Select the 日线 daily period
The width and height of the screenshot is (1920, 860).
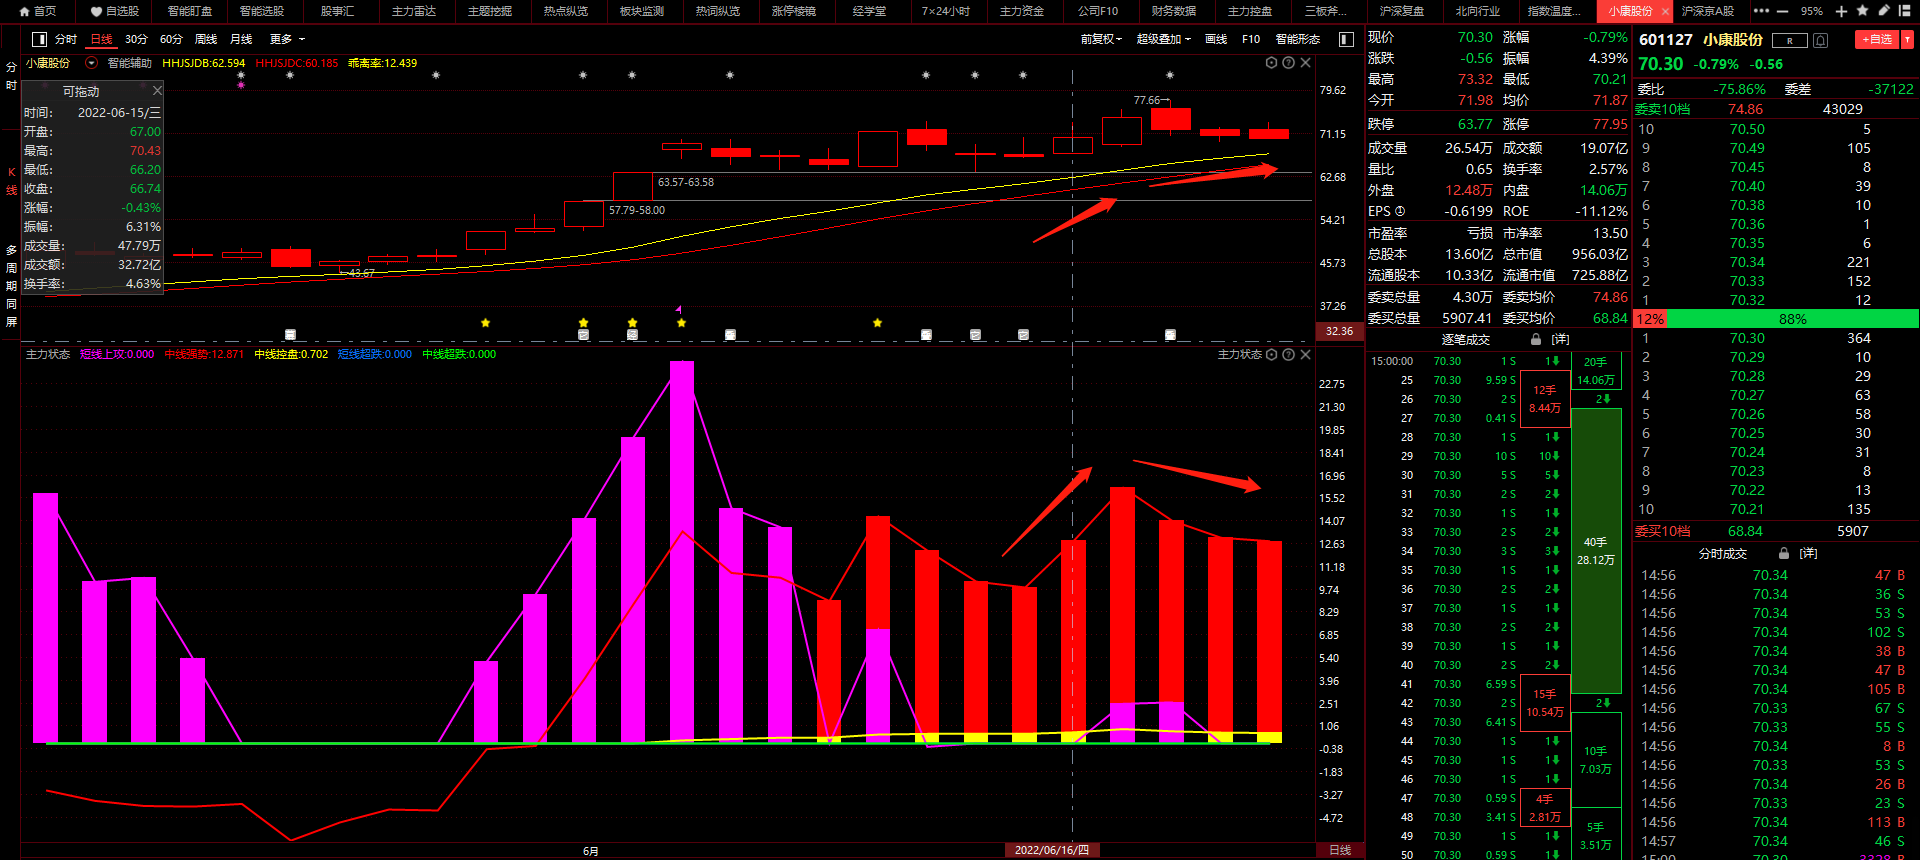pyautogui.click(x=102, y=39)
